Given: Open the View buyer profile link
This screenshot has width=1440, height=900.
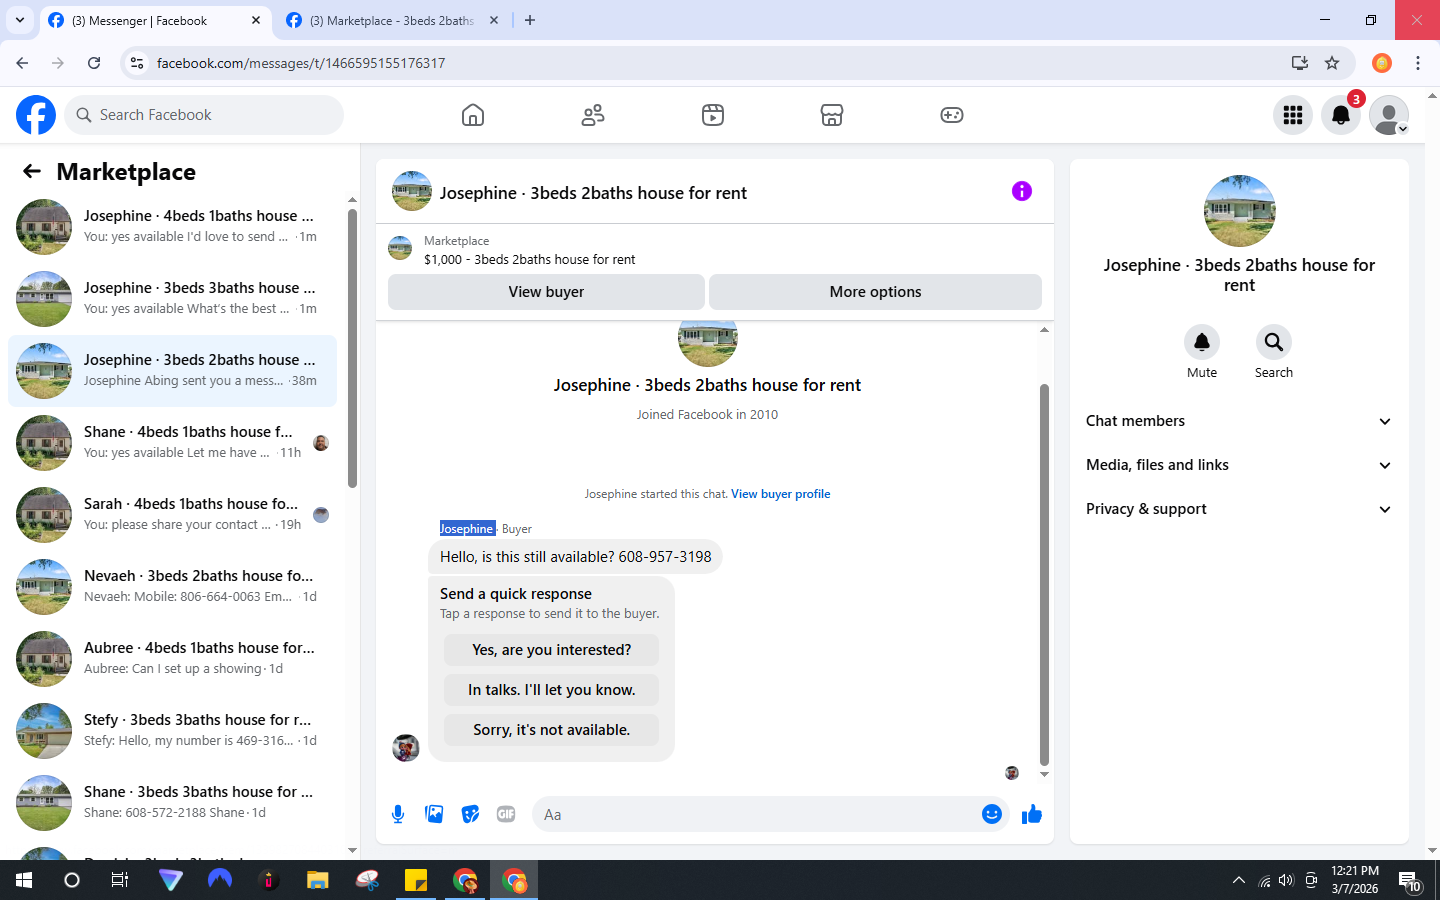Looking at the screenshot, I should (x=781, y=494).
